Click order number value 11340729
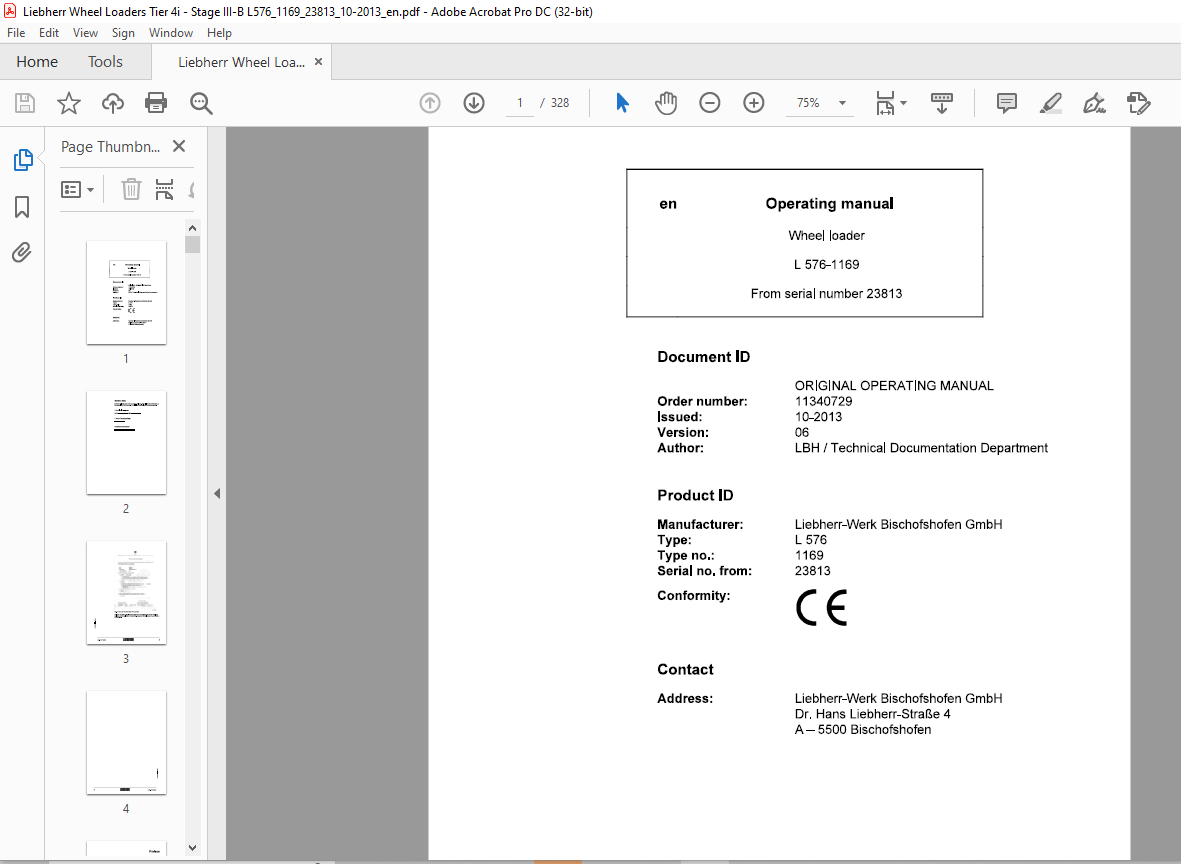 (823, 401)
